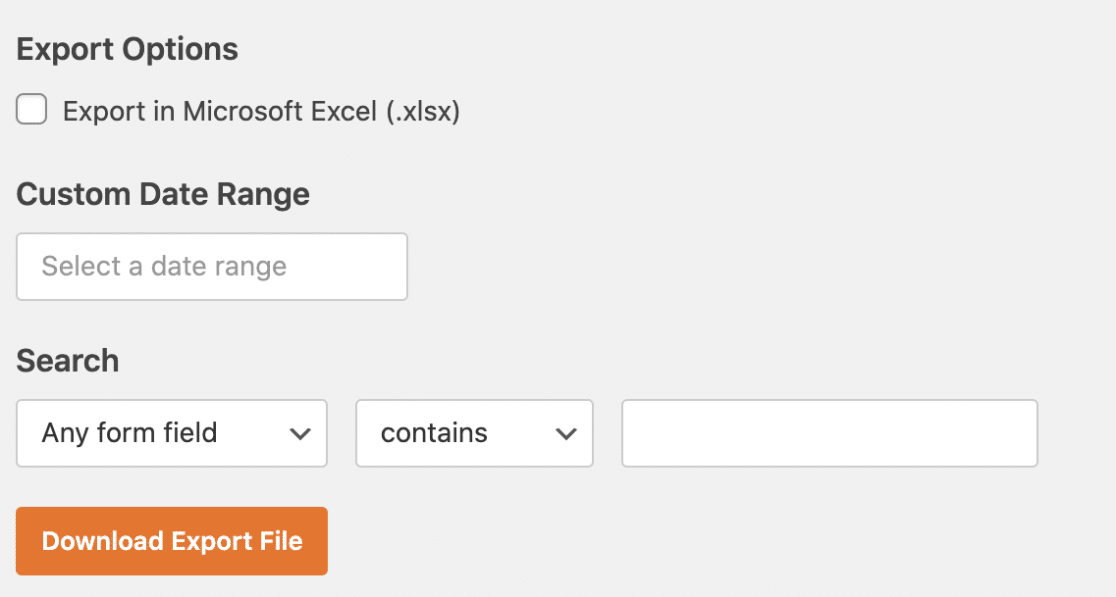Choose a search field via Any form field
Viewport: 1116px width, 597px height.
[172, 433]
